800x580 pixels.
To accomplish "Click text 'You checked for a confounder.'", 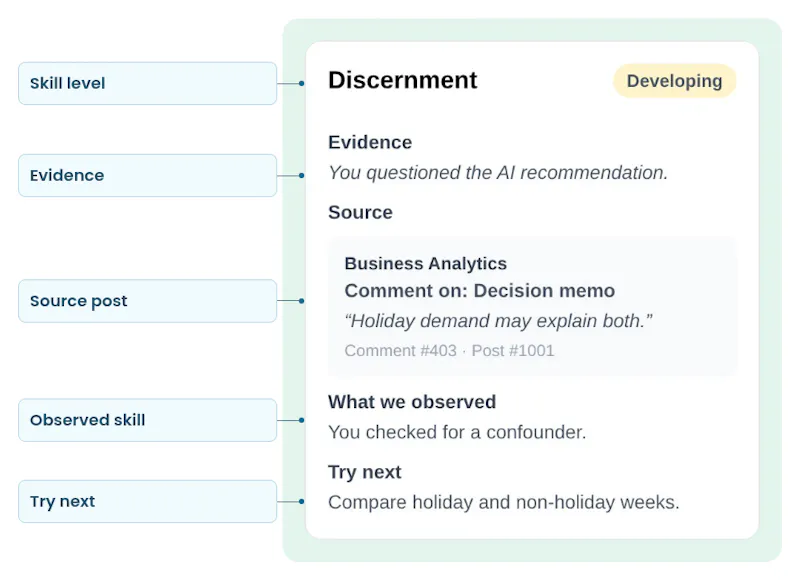I will coord(457,433).
